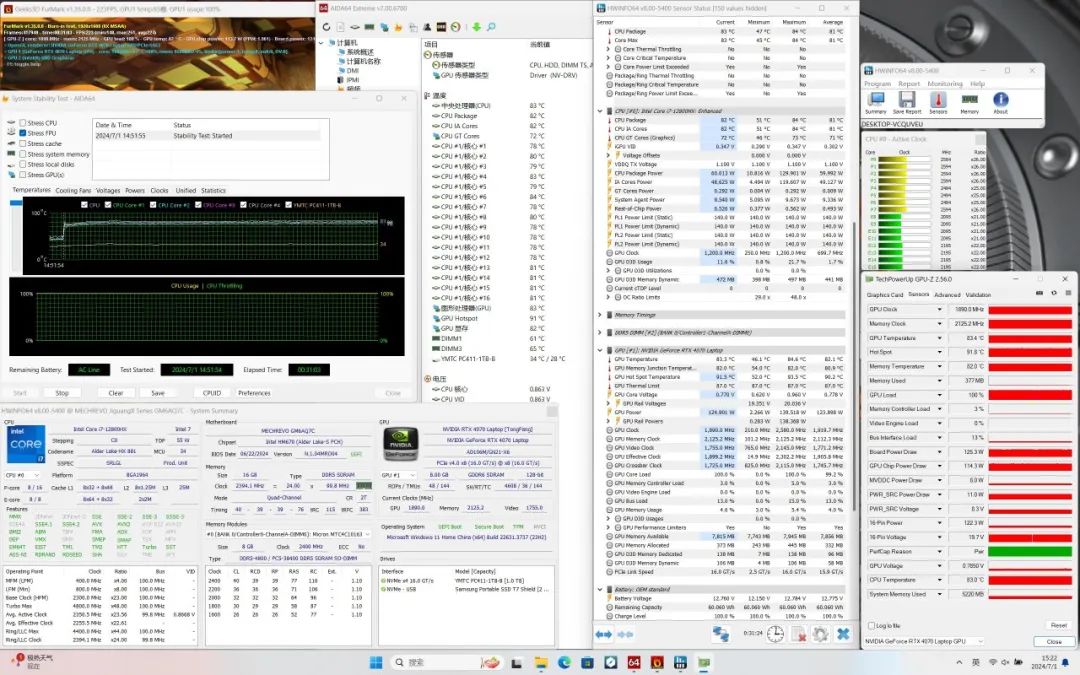
Task: Click the GPU Temperature red graph bar in GPU-Z
Action: pyautogui.click(x=1030, y=338)
